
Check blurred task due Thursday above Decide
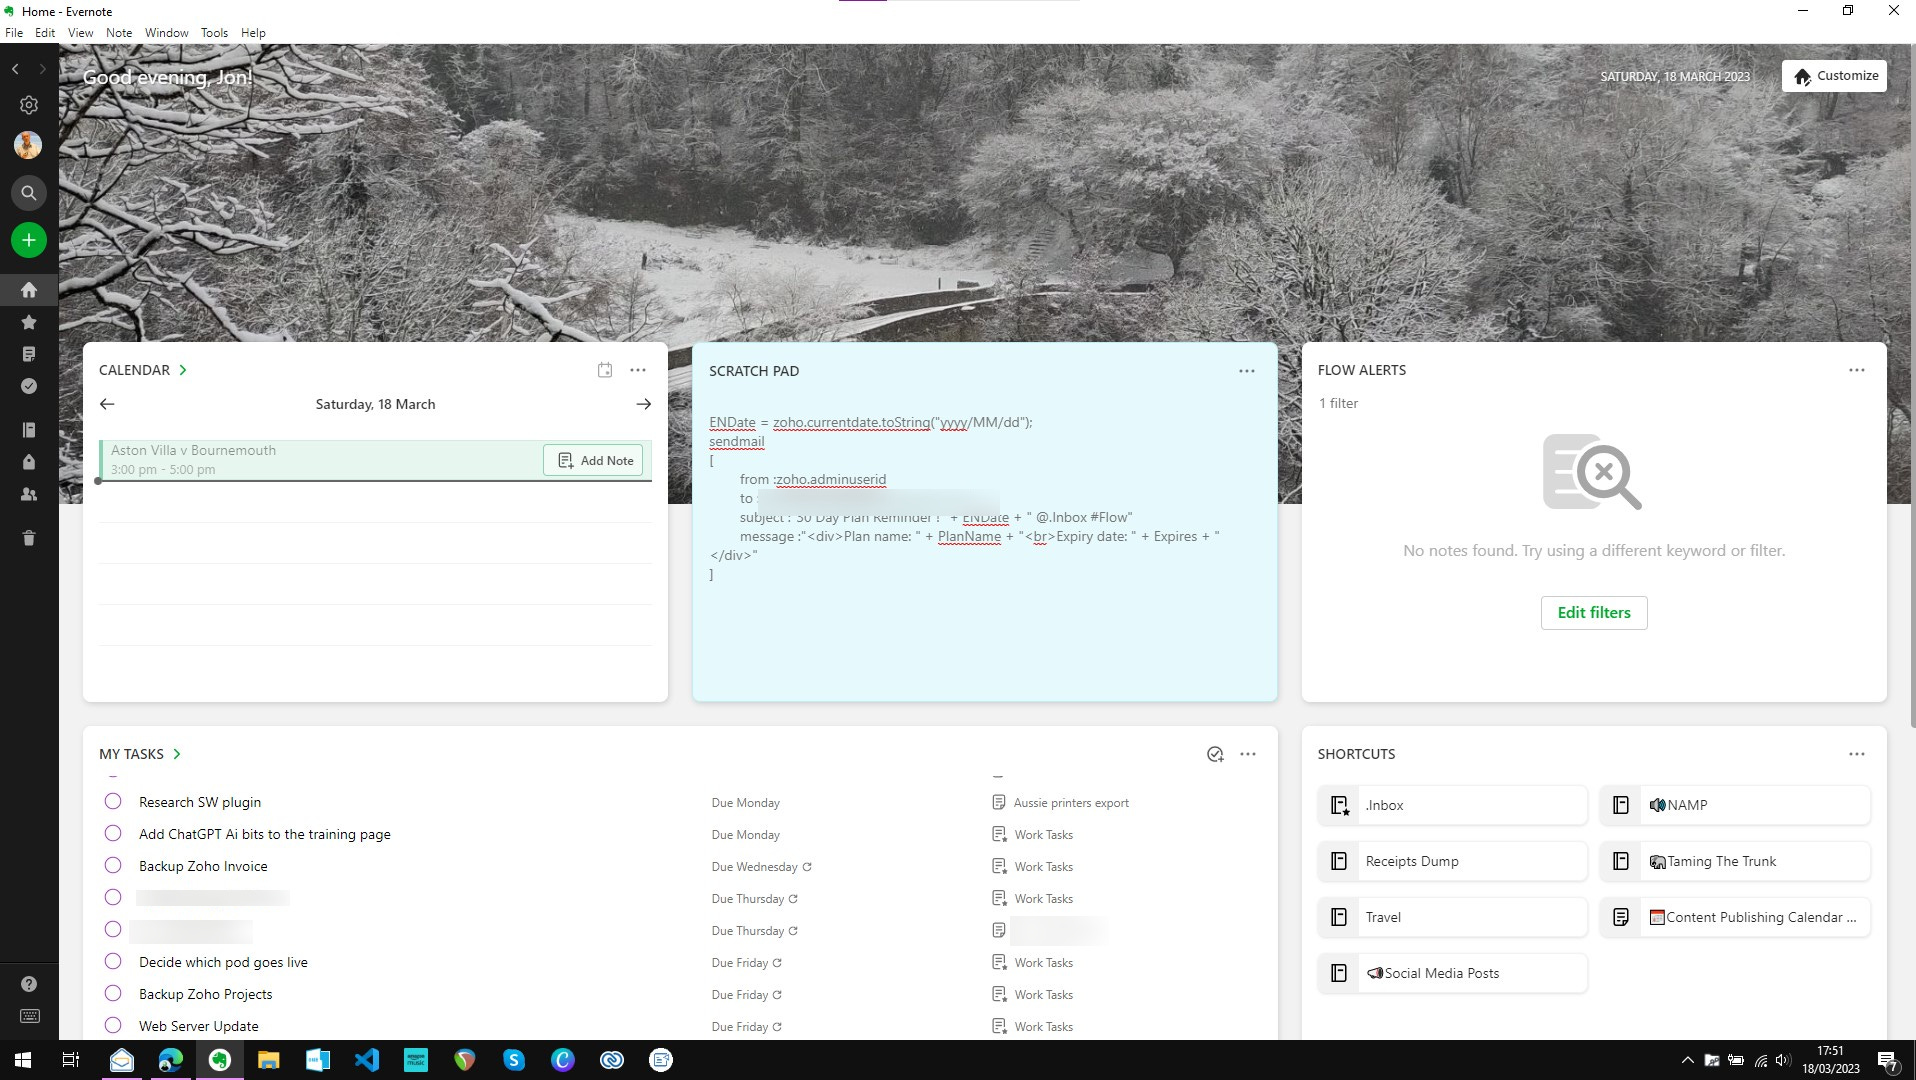tap(113, 929)
